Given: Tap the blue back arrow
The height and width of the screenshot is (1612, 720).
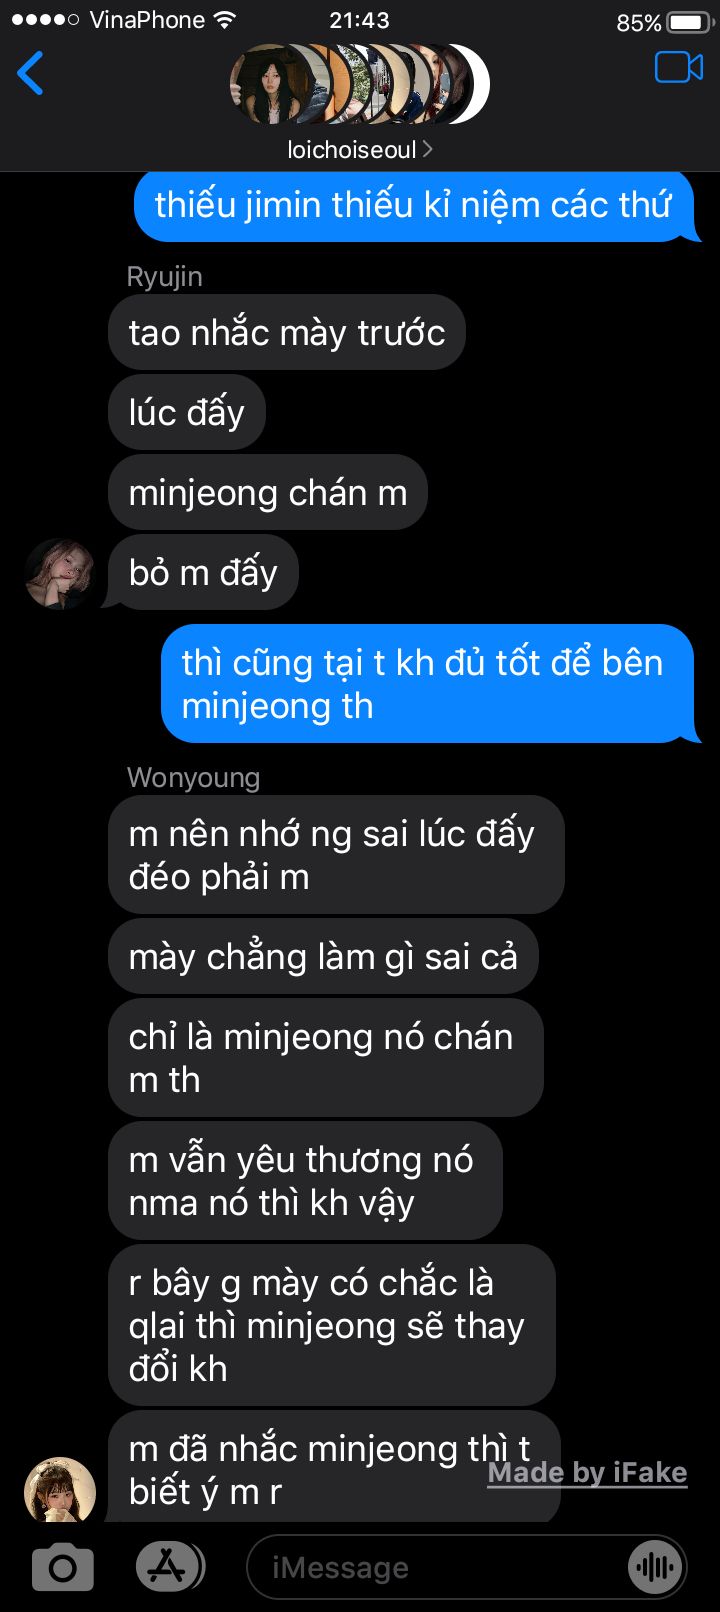Looking at the screenshot, I should [31, 73].
